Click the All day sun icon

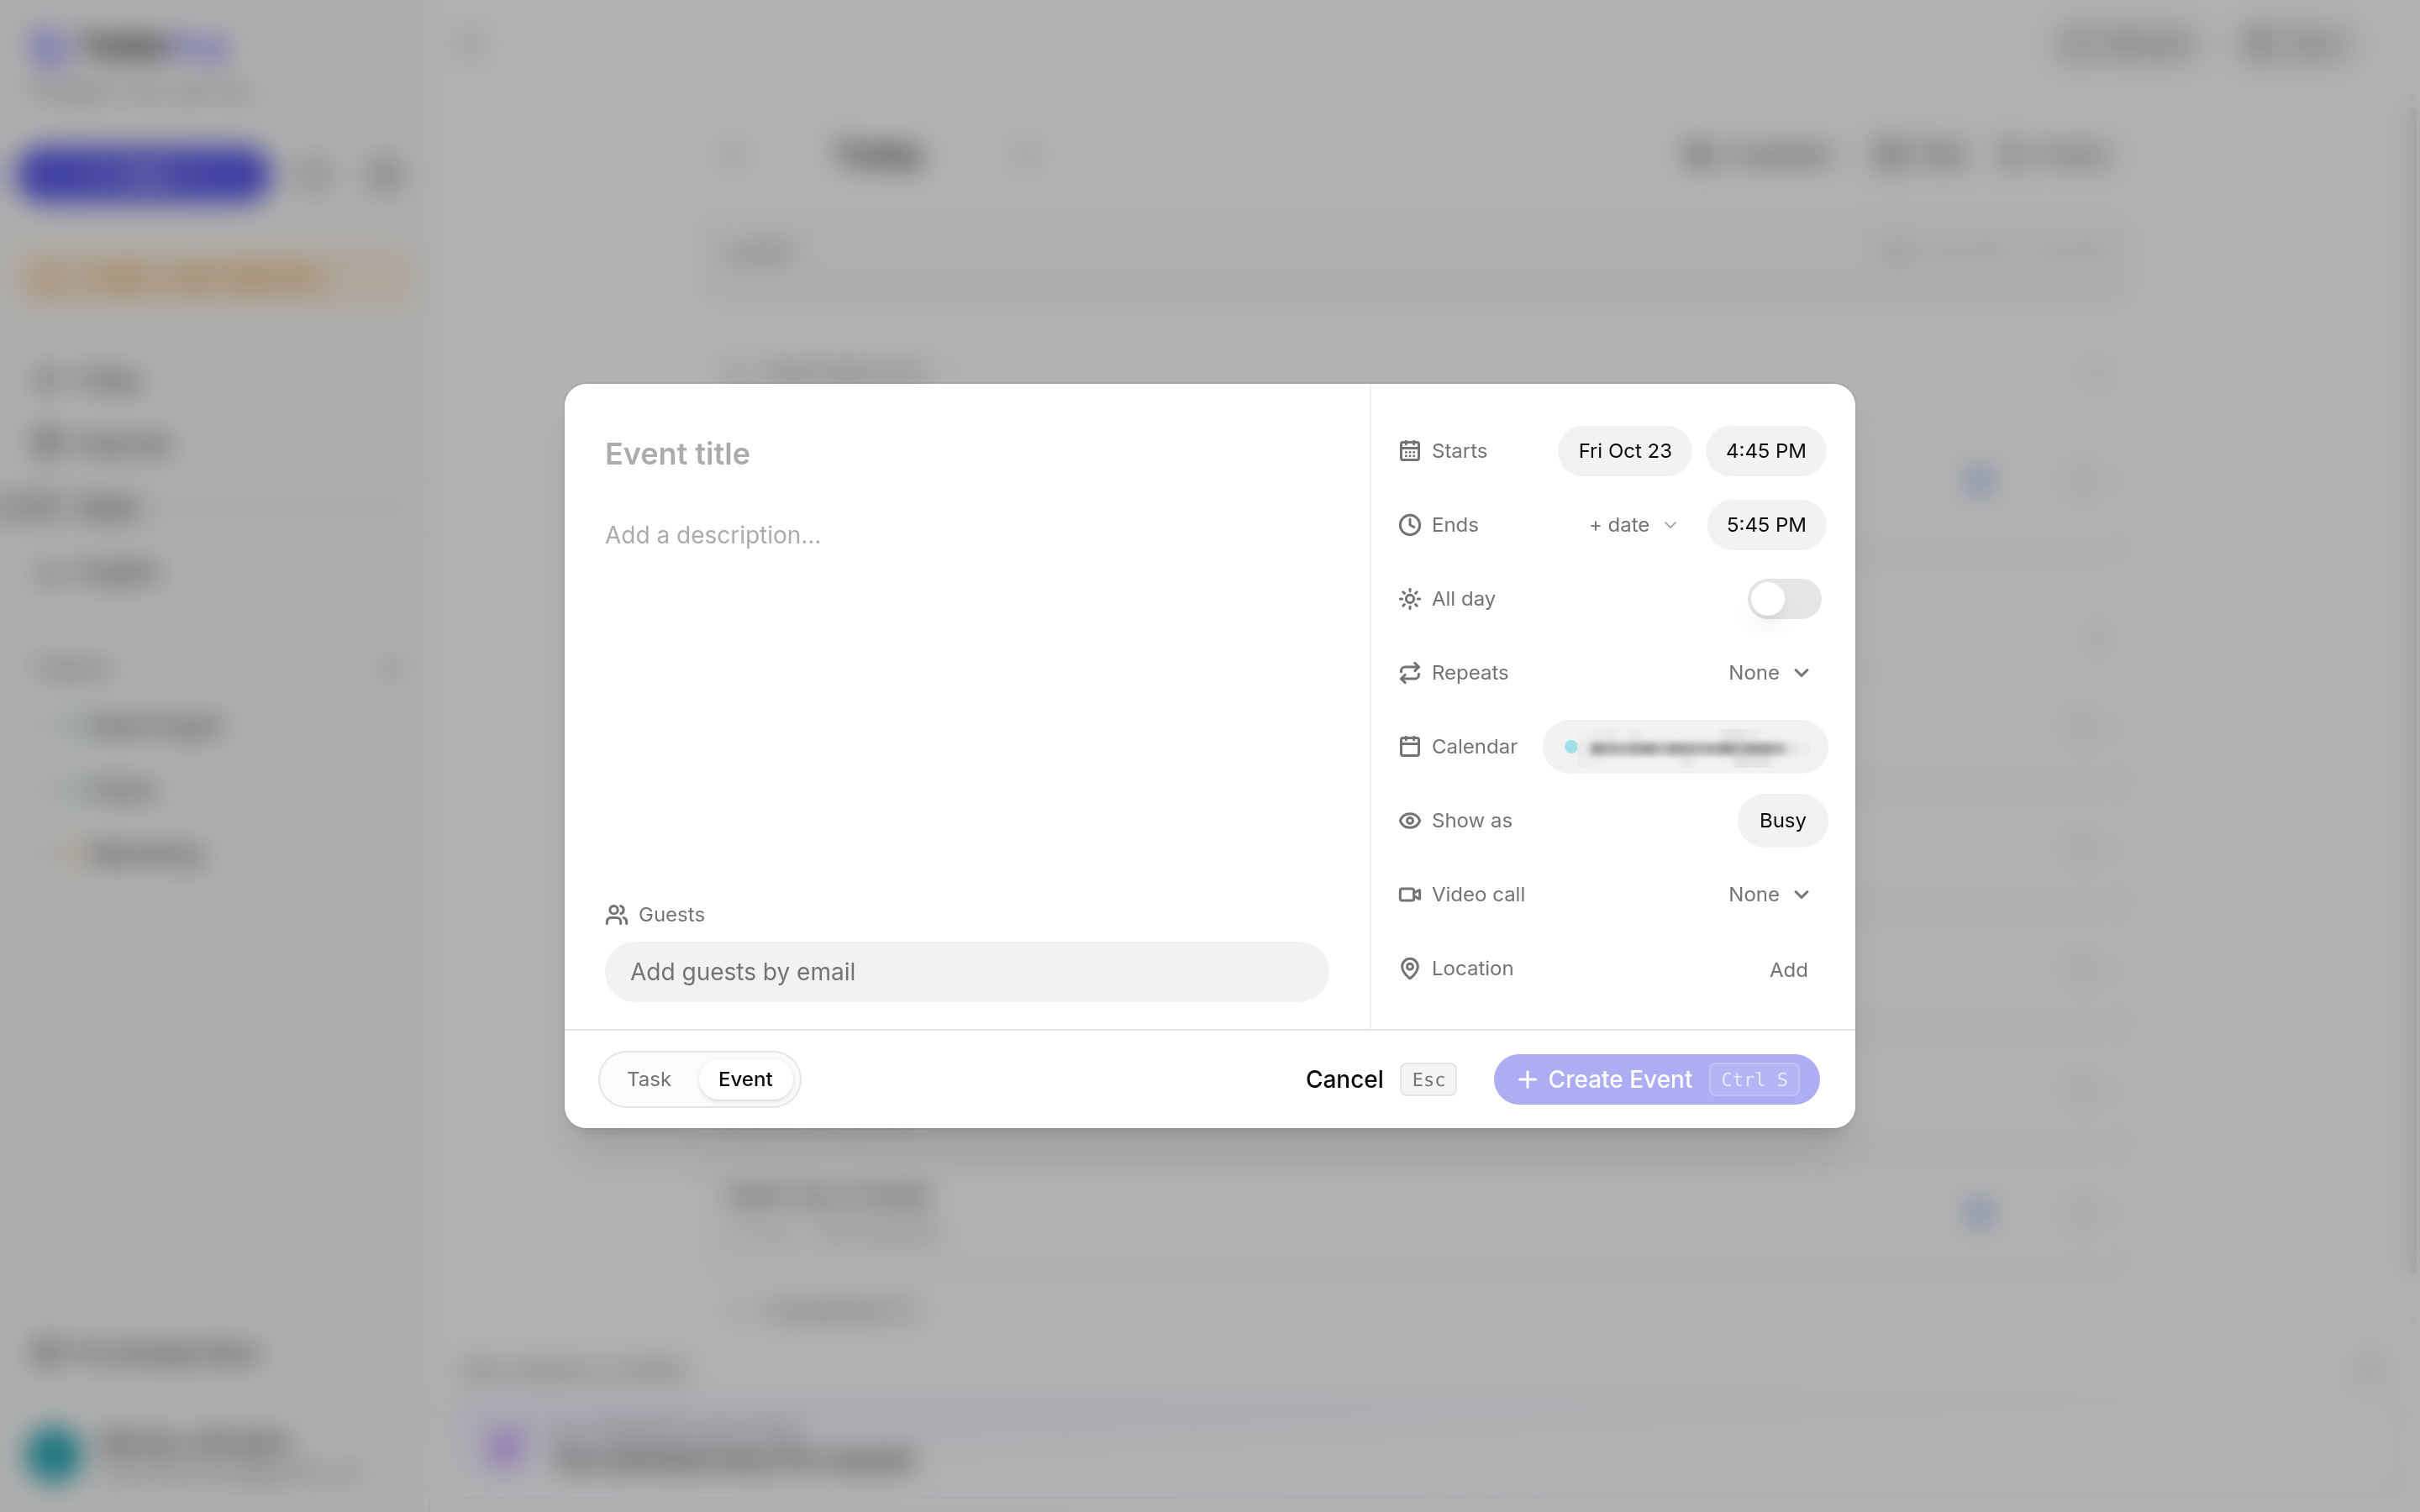1409,599
